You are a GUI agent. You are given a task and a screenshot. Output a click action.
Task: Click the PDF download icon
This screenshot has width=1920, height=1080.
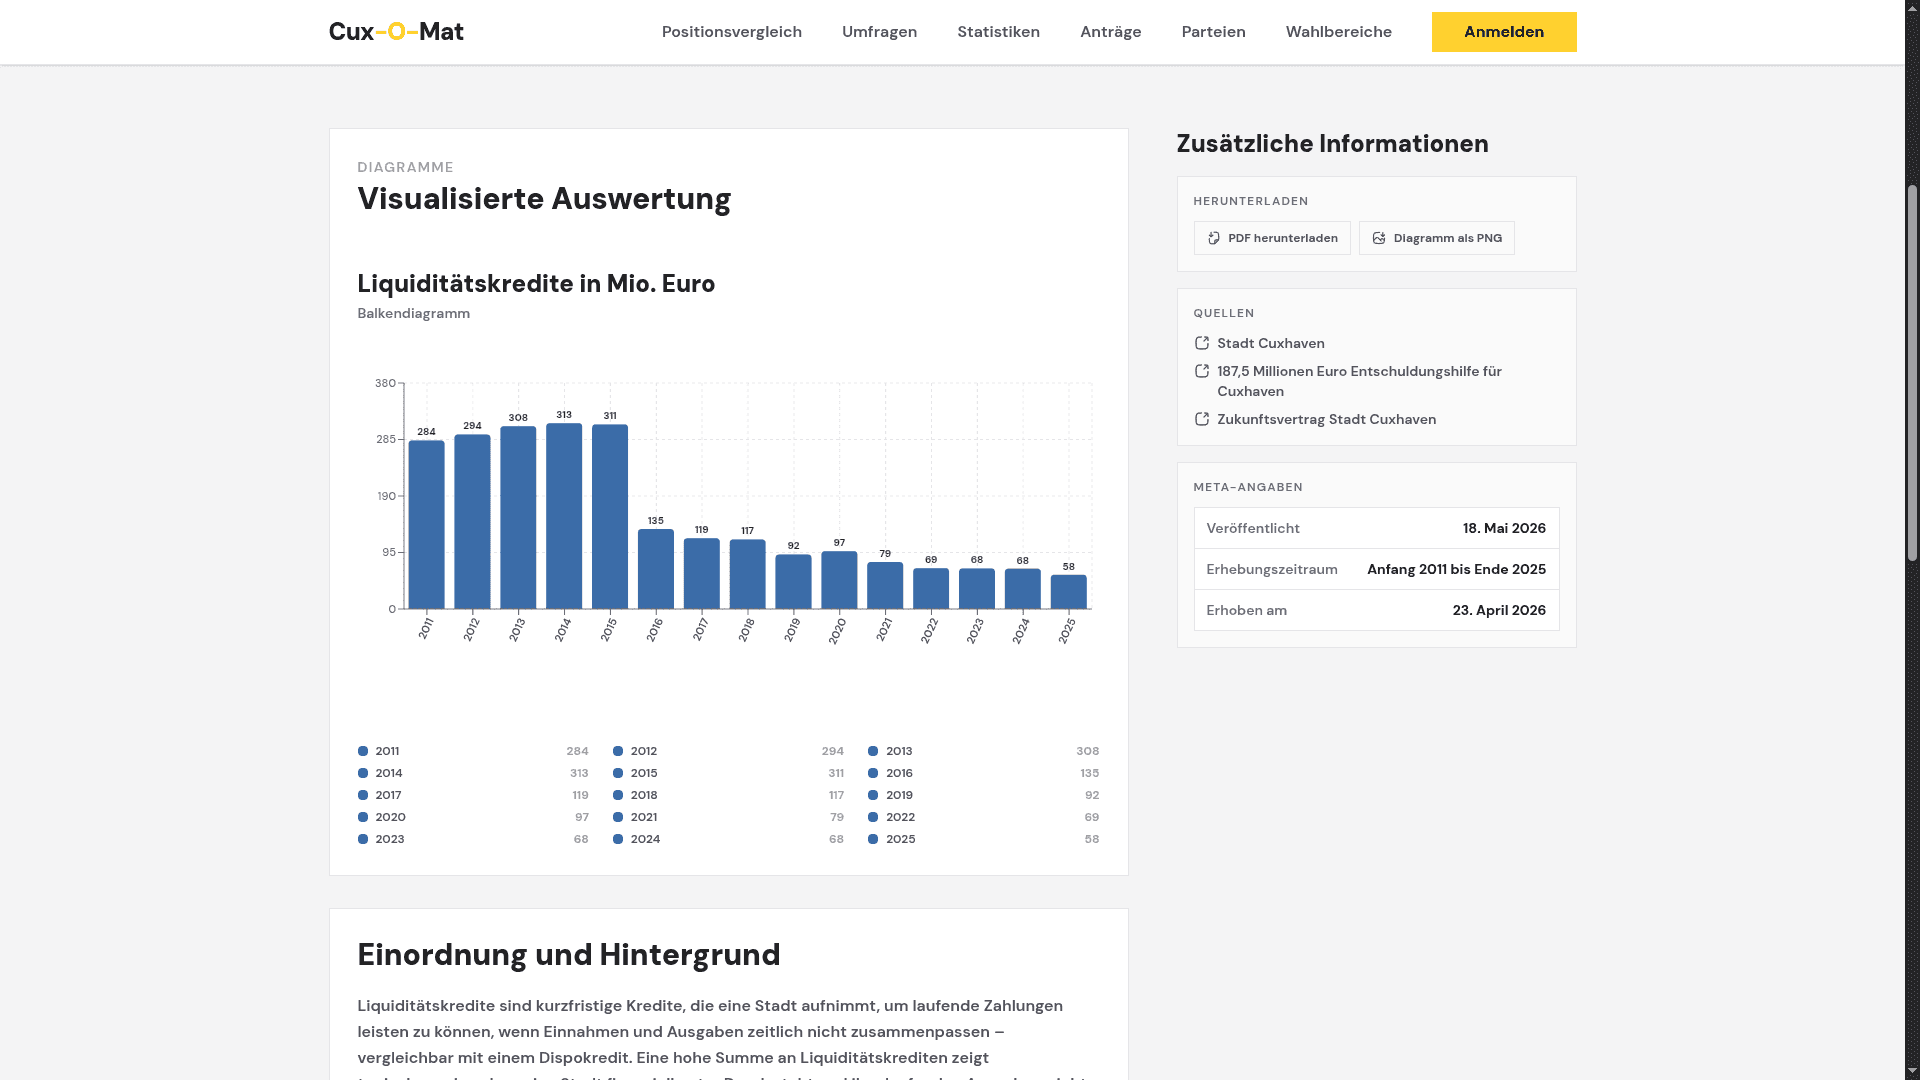pyautogui.click(x=1214, y=238)
